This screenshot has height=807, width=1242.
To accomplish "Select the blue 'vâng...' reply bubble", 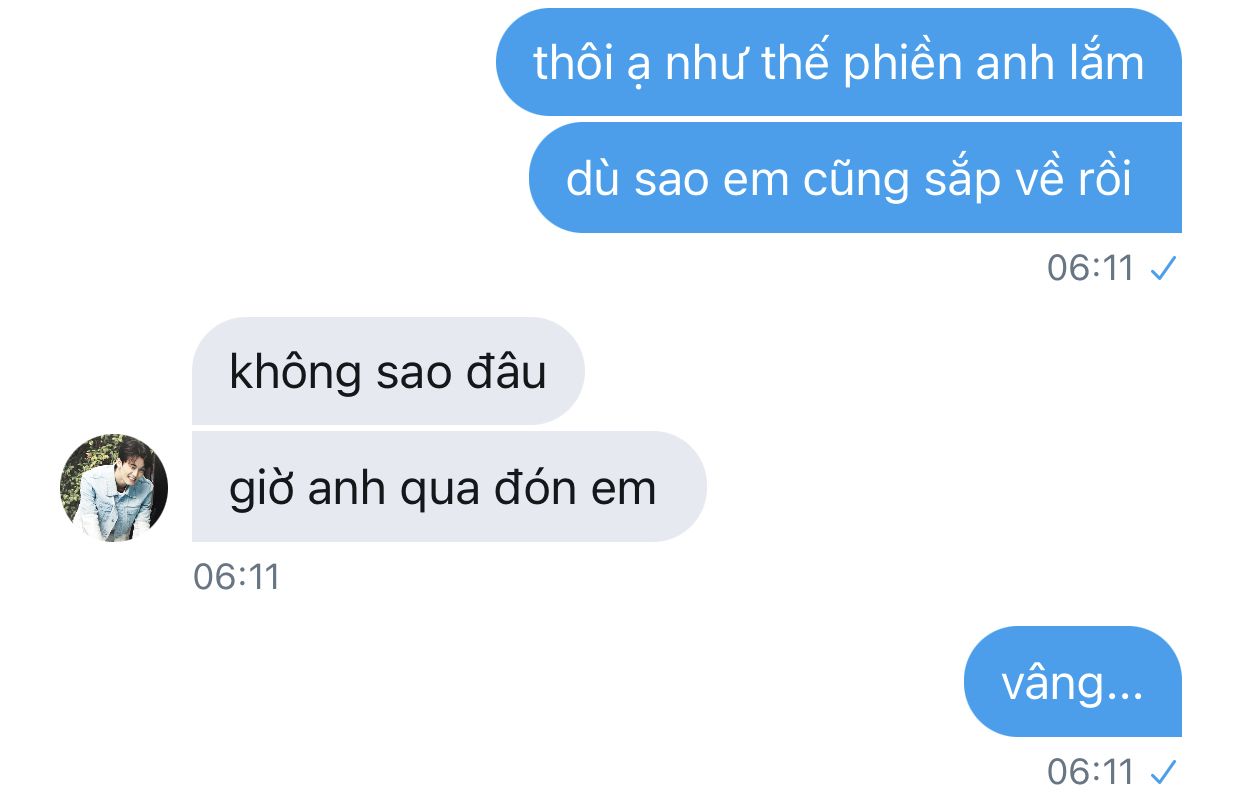I will click(x=1072, y=682).
